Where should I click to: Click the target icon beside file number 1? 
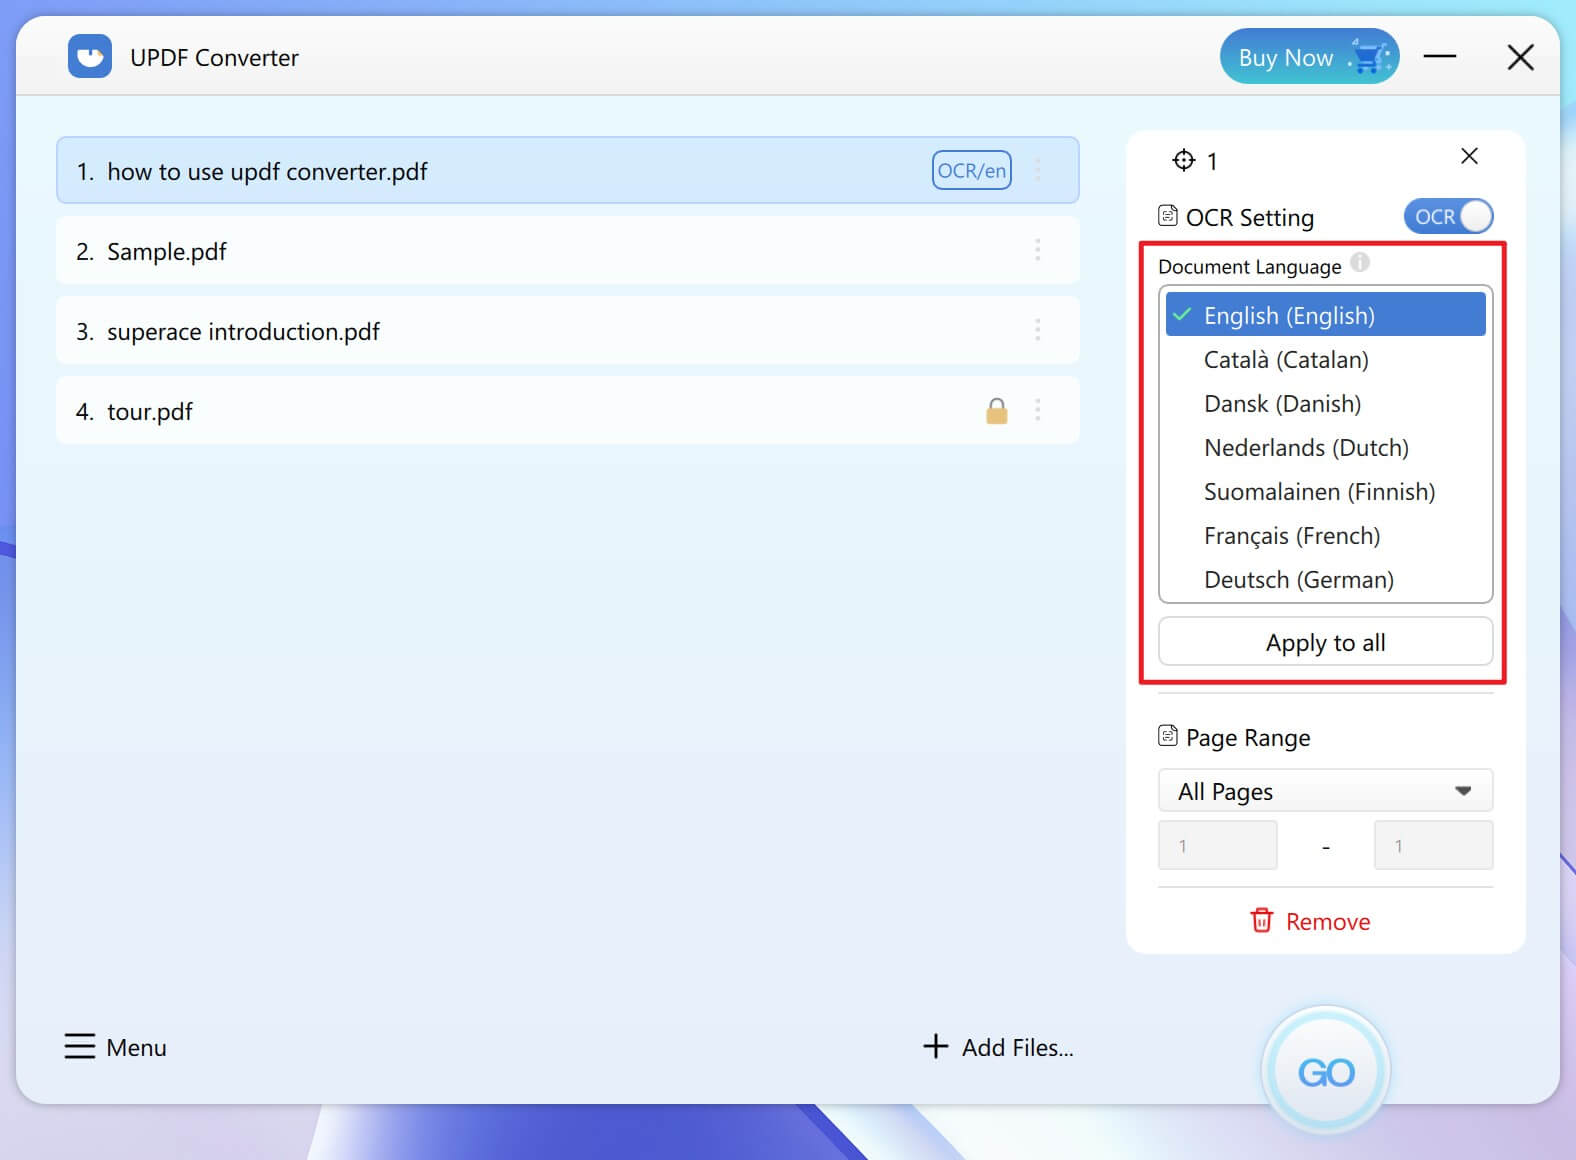click(1183, 160)
